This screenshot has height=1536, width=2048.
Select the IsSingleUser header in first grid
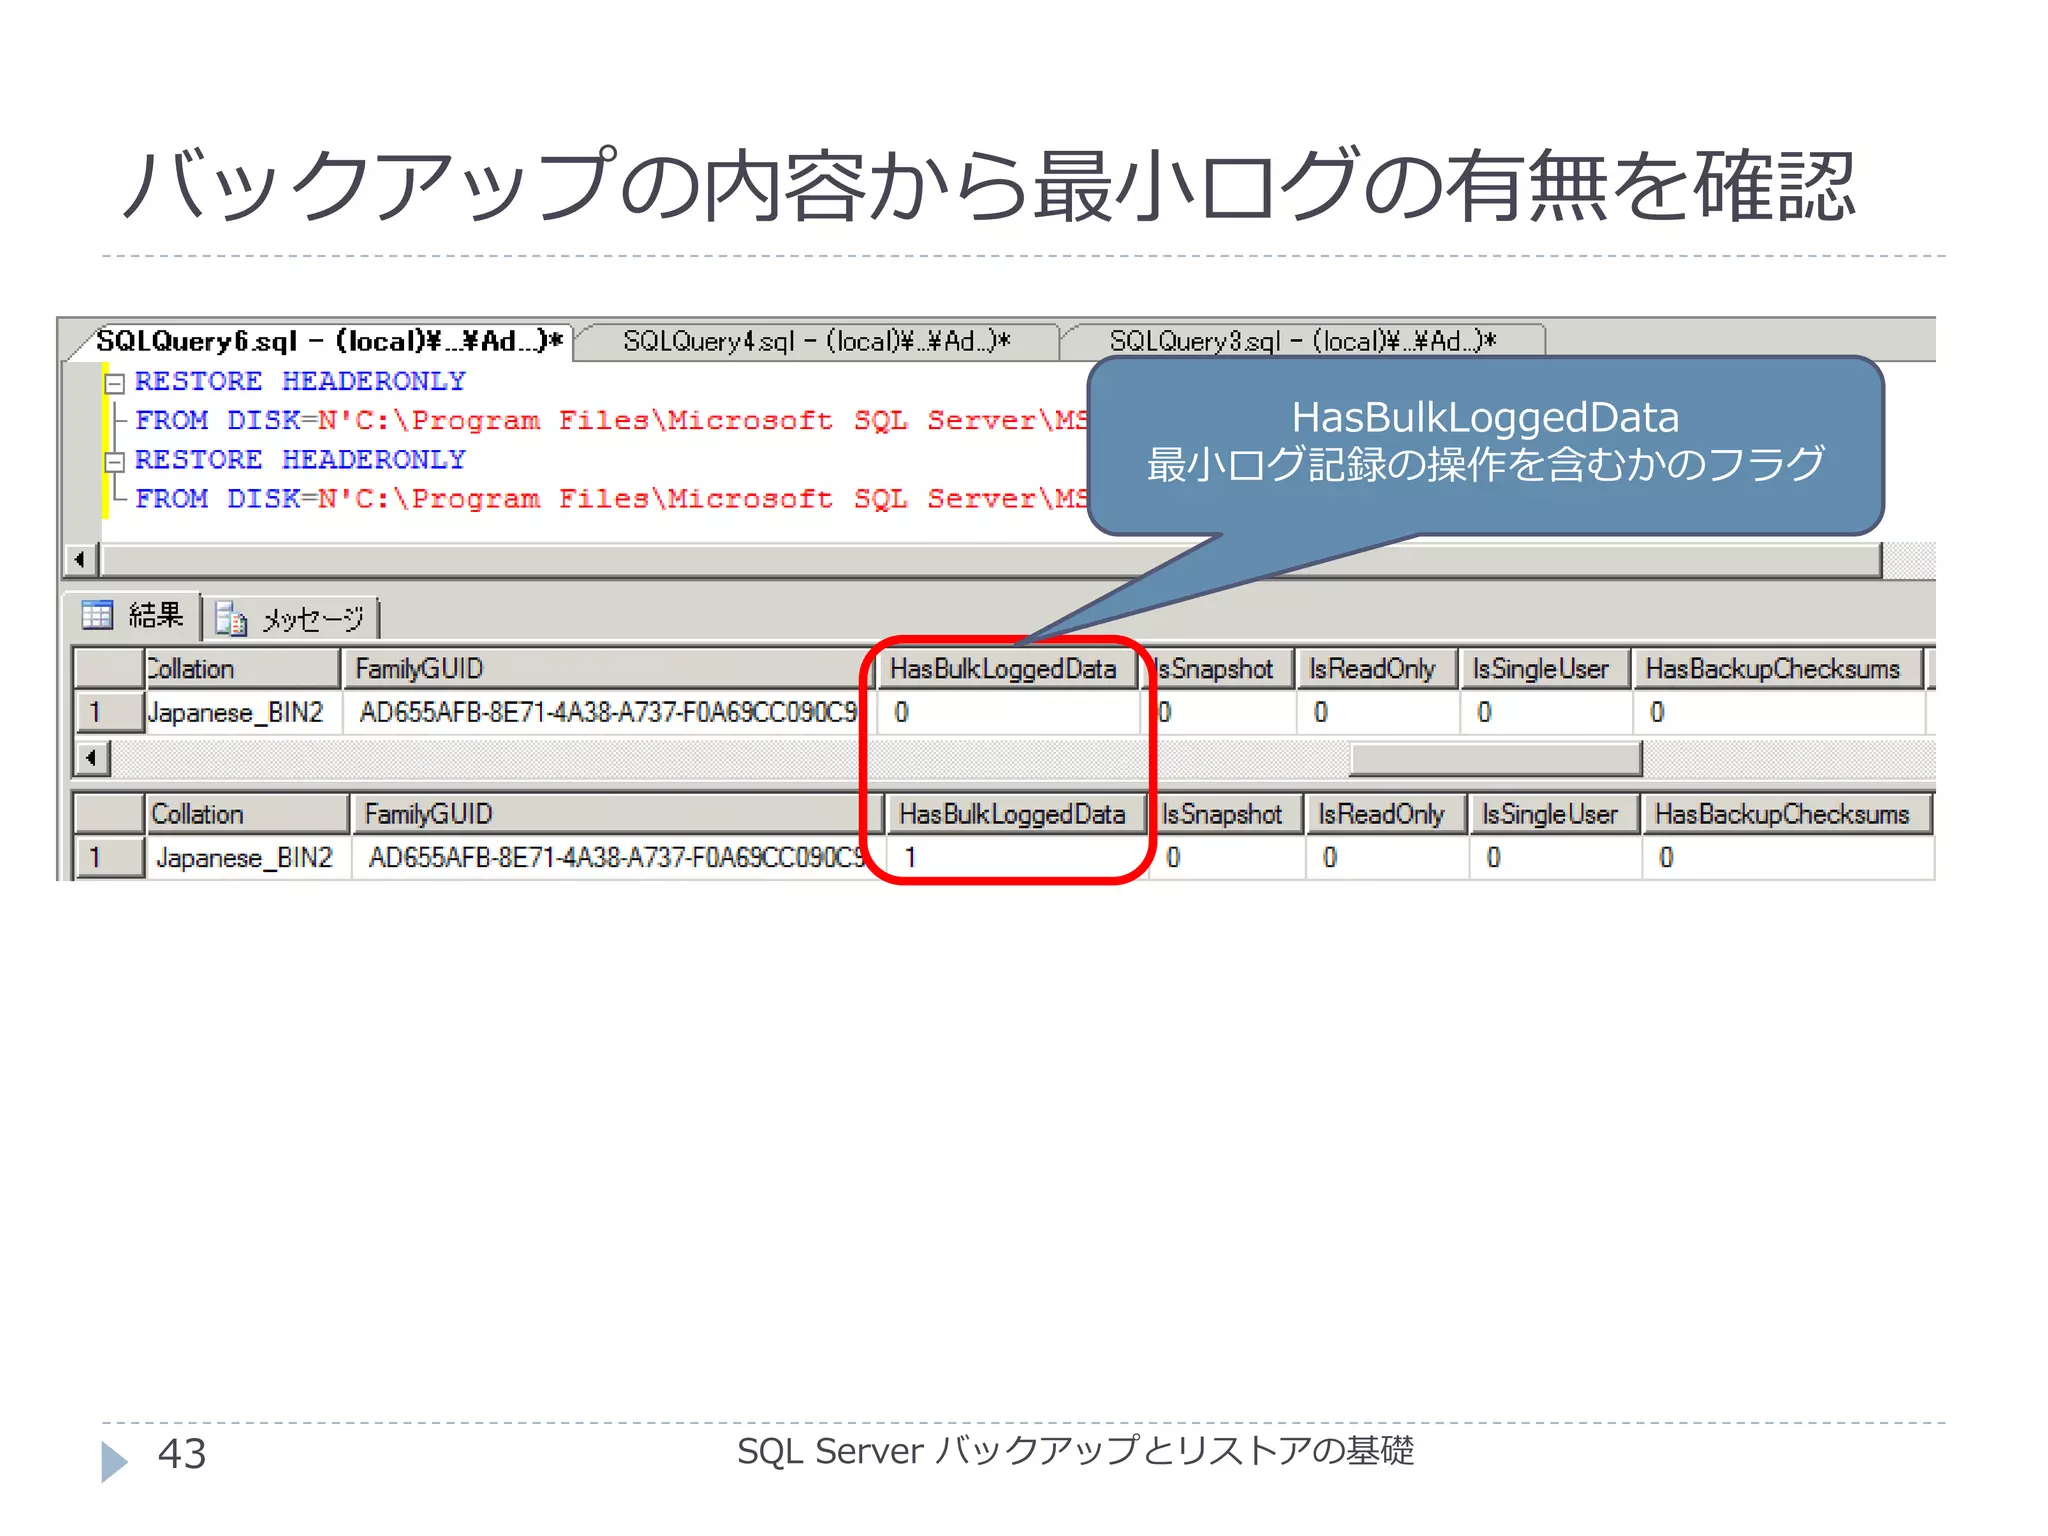point(1544,668)
